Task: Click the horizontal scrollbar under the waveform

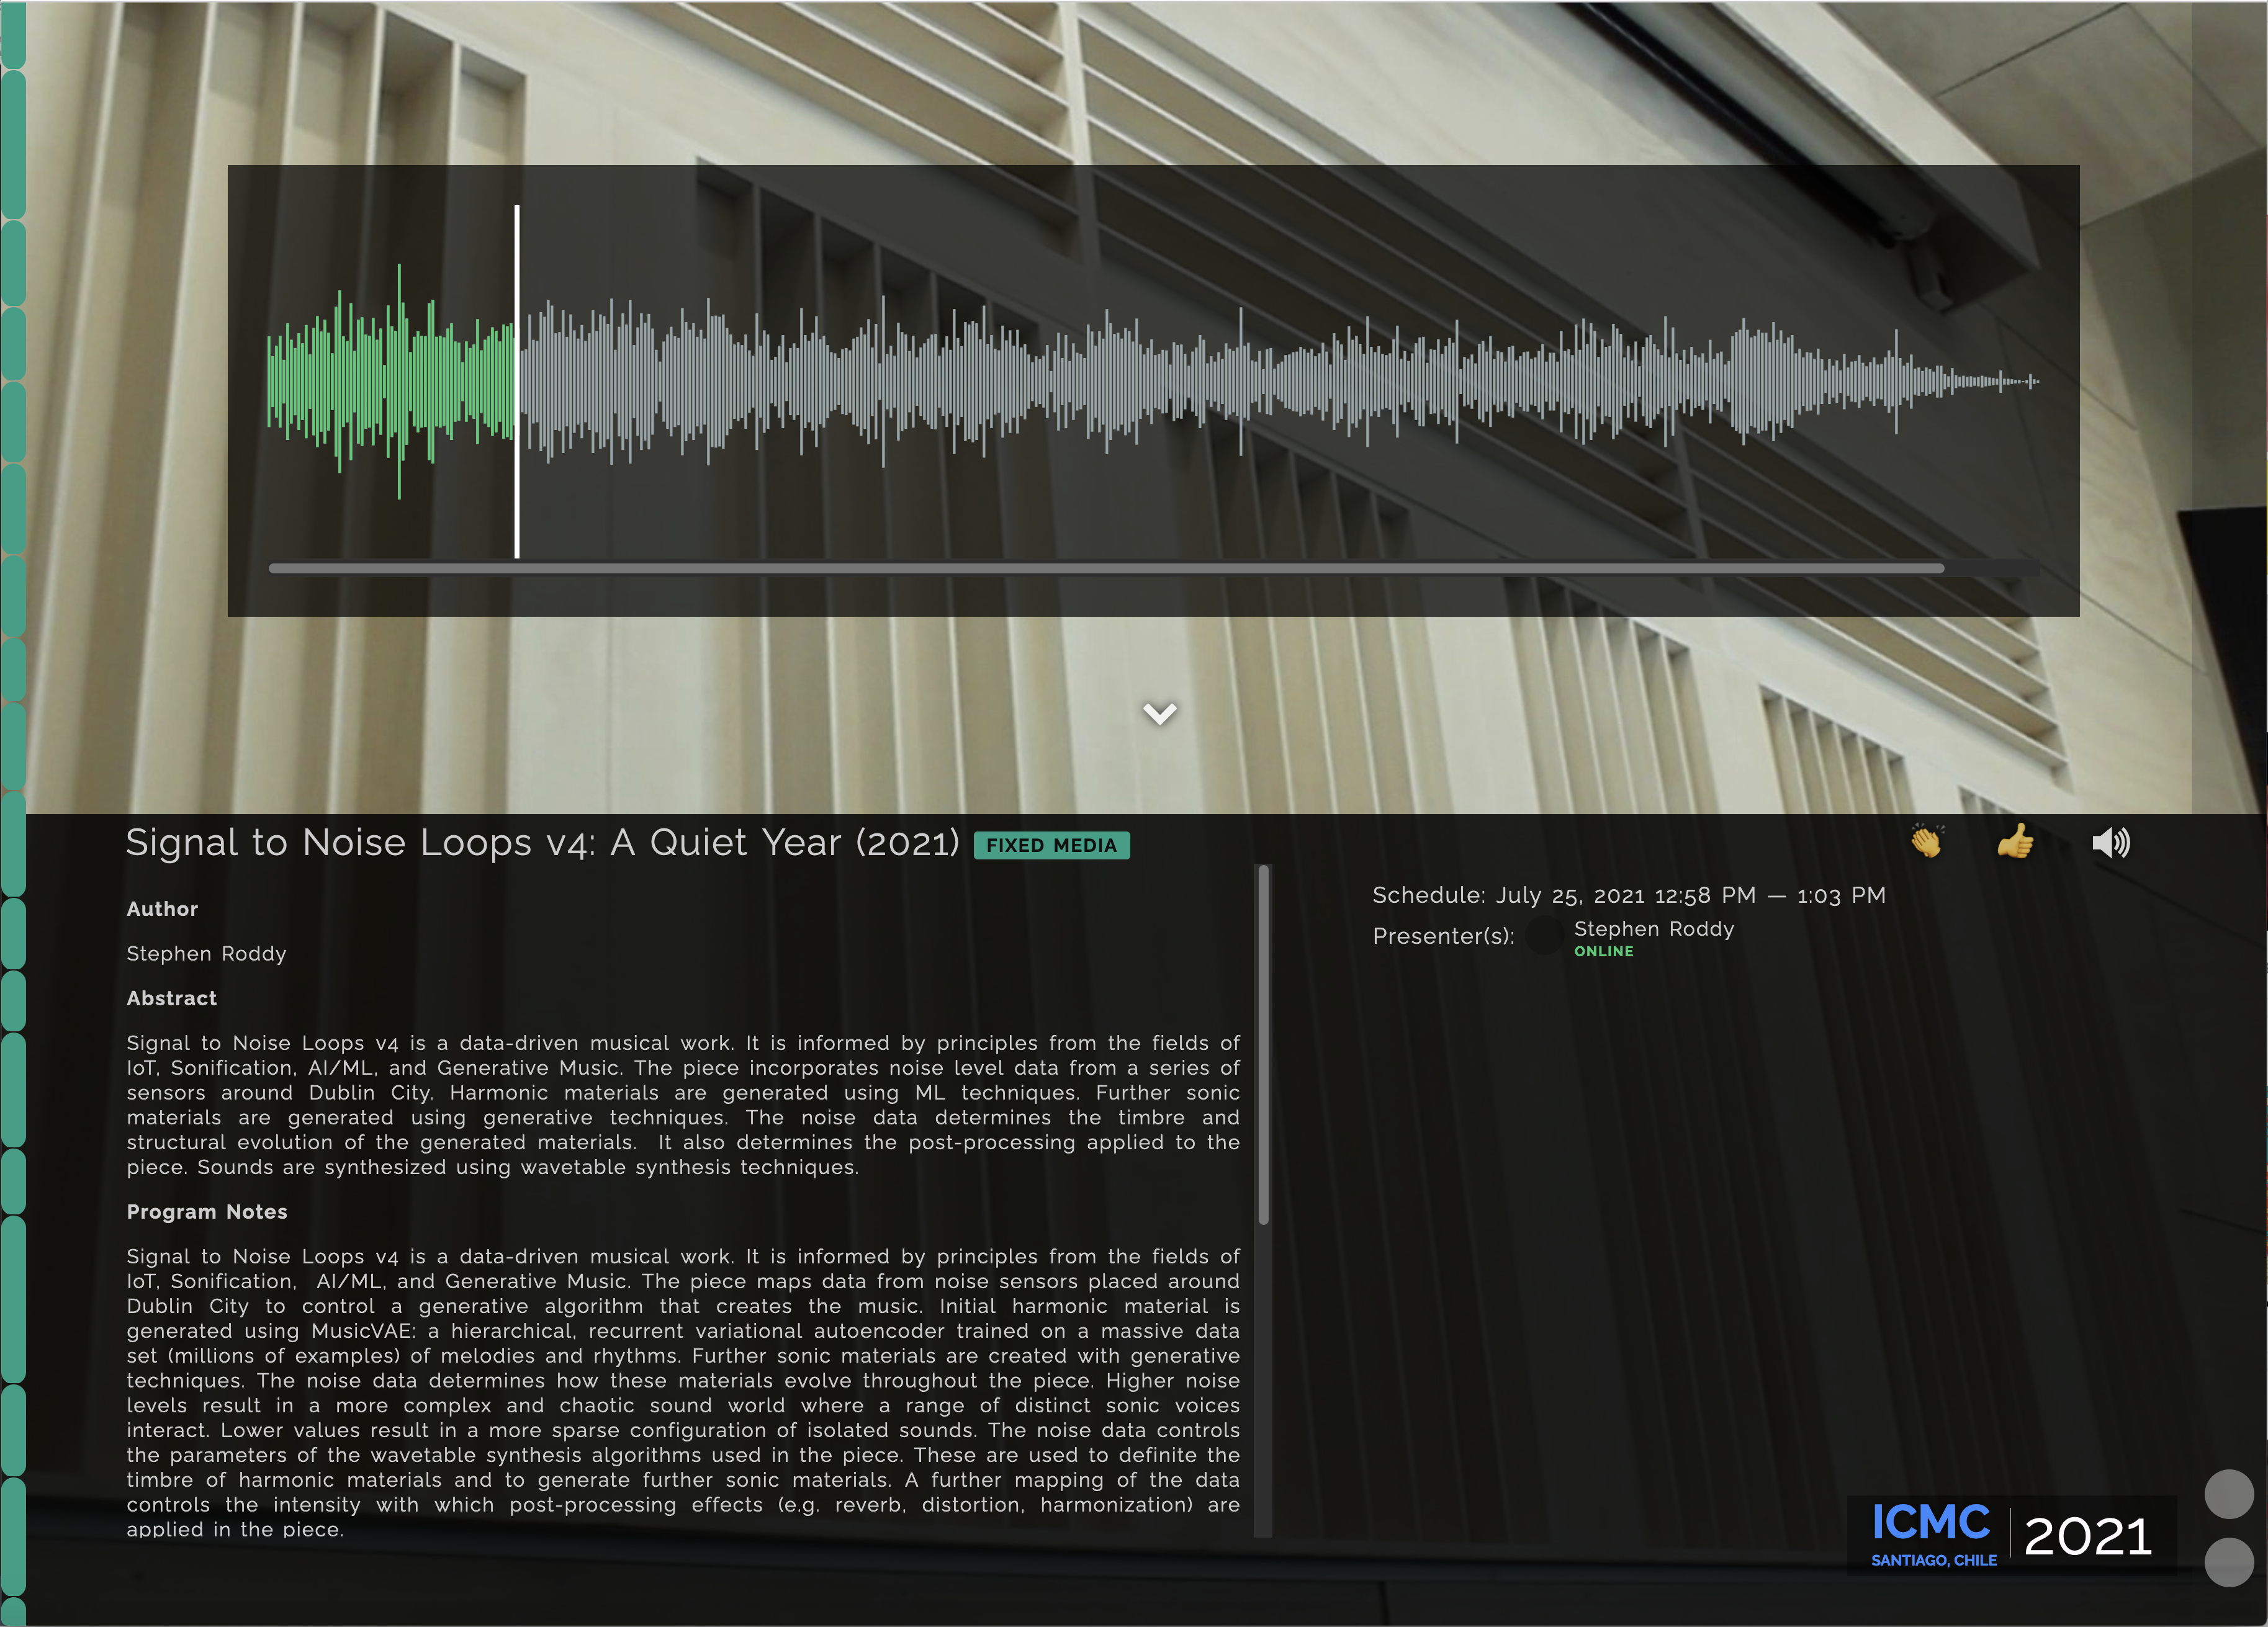Action: point(1106,568)
